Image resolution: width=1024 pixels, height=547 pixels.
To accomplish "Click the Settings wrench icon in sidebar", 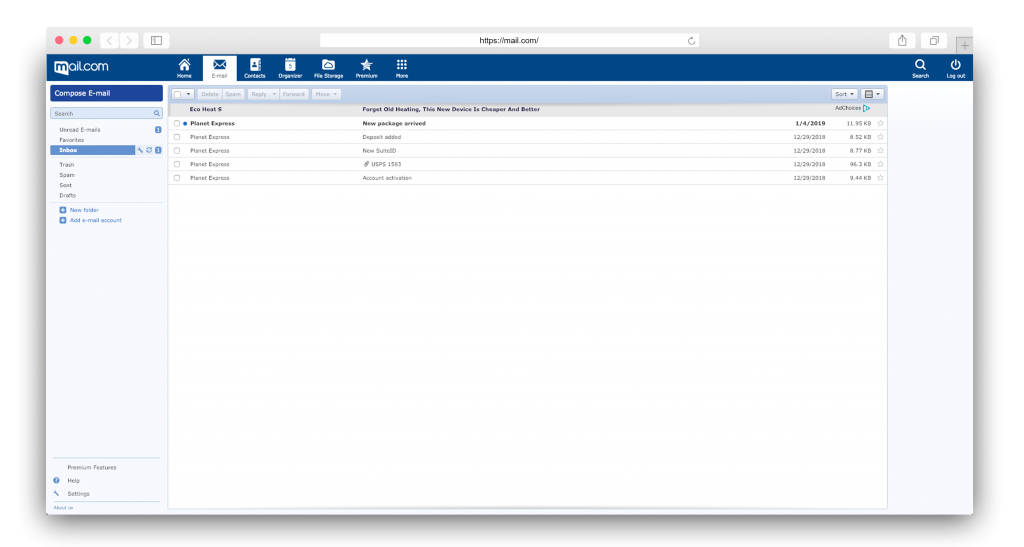I will (56, 493).
